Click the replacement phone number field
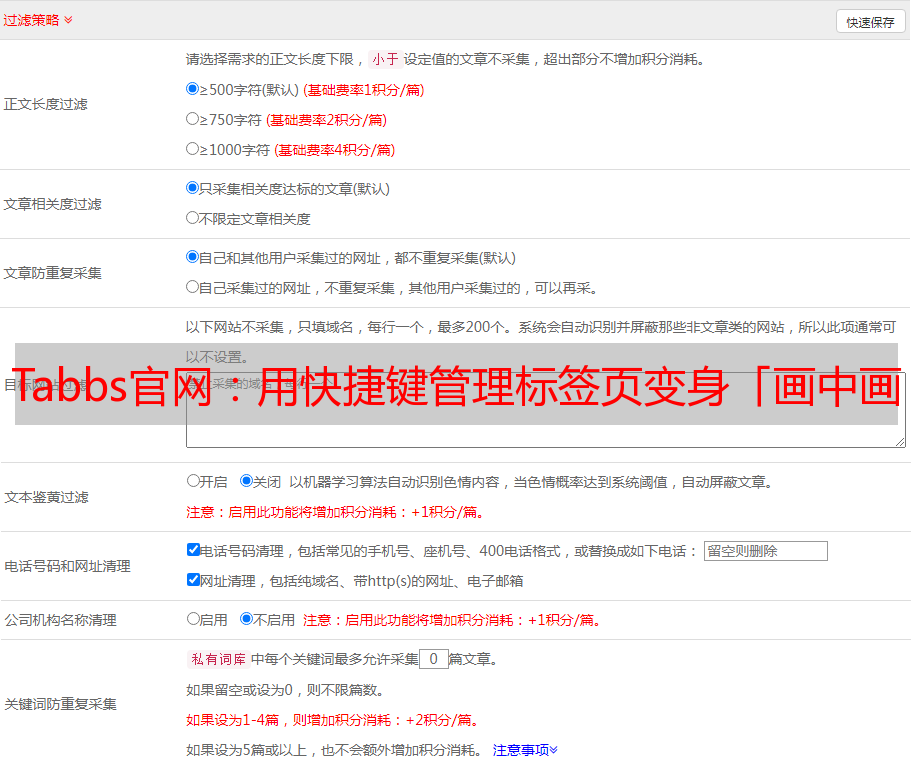 pos(765,551)
